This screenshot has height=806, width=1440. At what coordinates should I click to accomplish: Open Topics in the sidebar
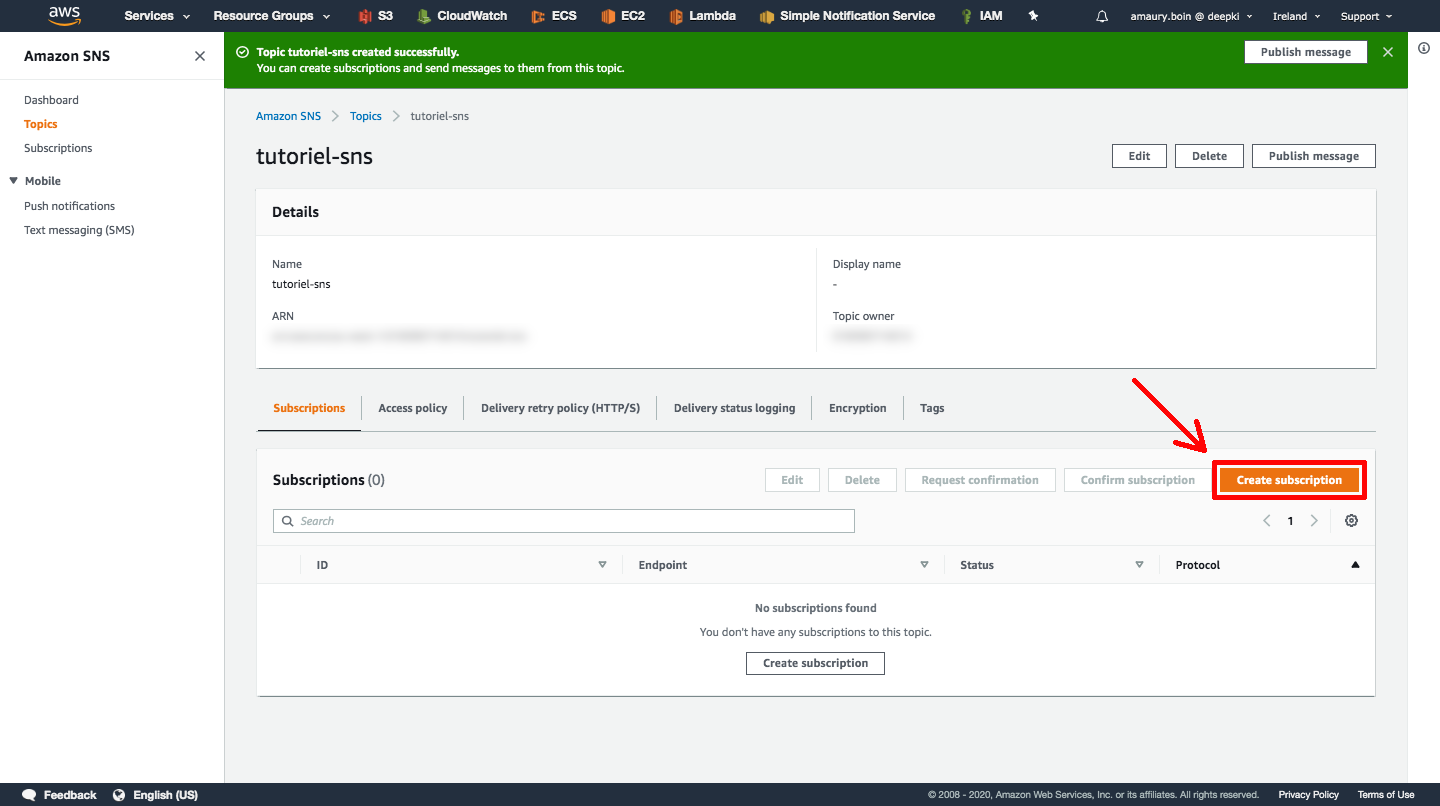tap(41, 124)
